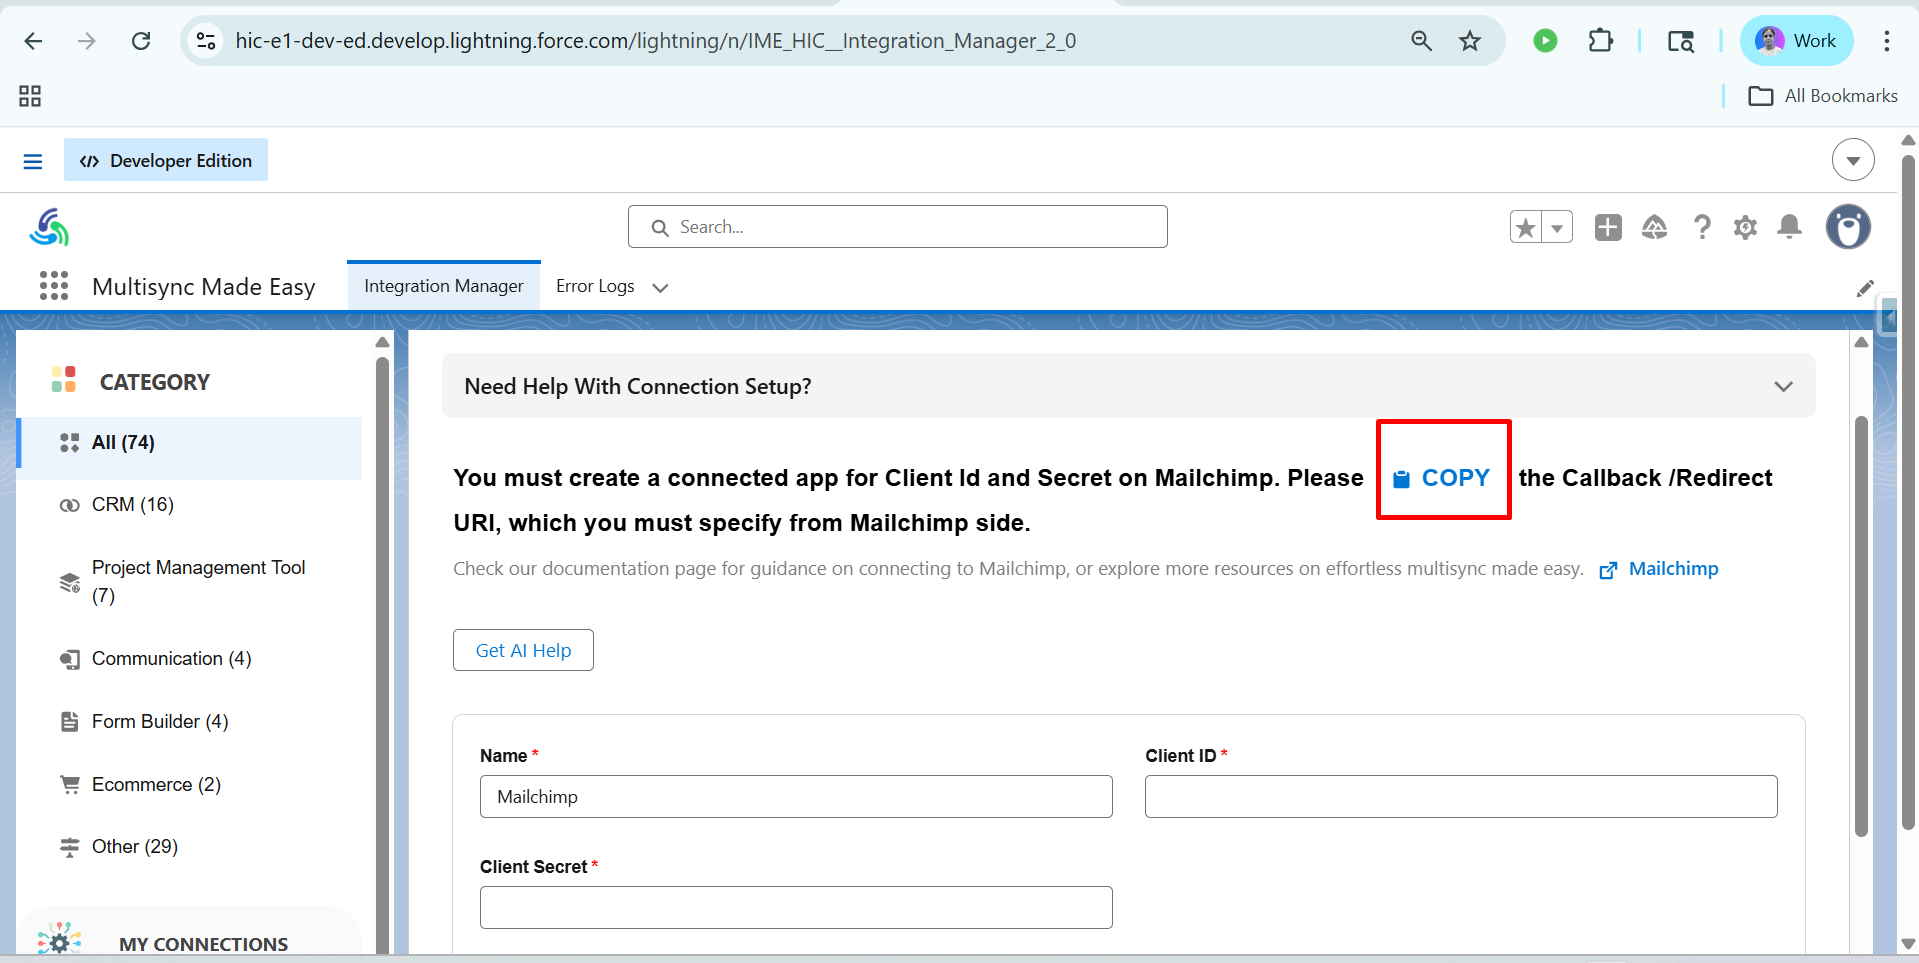Click the Salesforce app logo
The height and width of the screenshot is (963, 1919).
pos(49,227)
